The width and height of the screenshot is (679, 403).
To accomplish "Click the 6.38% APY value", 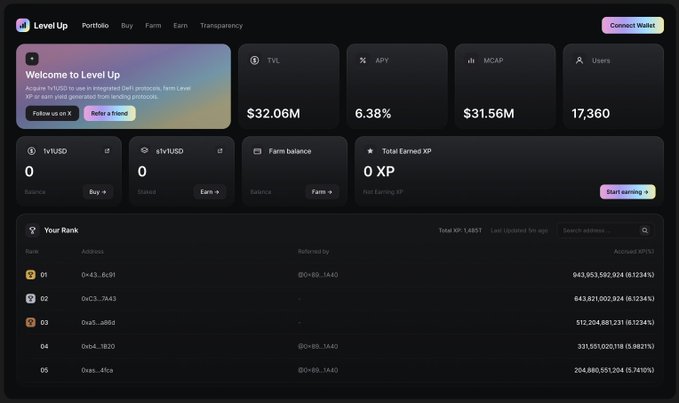I will (x=373, y=113).
